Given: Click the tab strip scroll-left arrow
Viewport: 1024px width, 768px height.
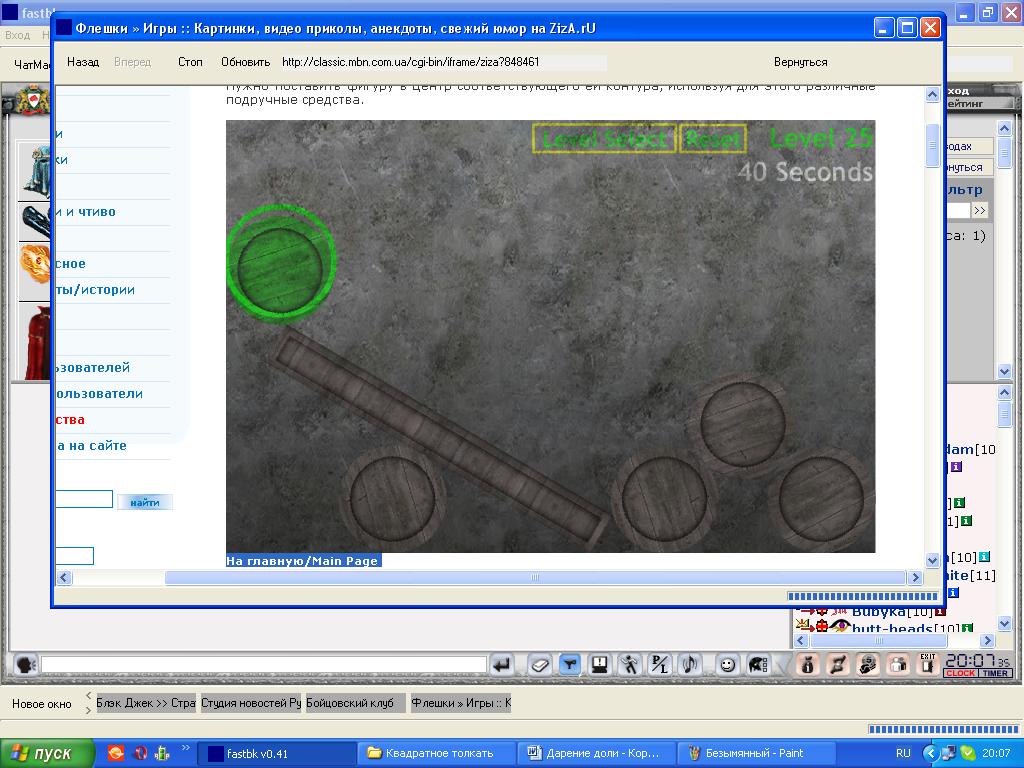Looking at the screenshot, I should pyautogui.click(x=88, y=696).
